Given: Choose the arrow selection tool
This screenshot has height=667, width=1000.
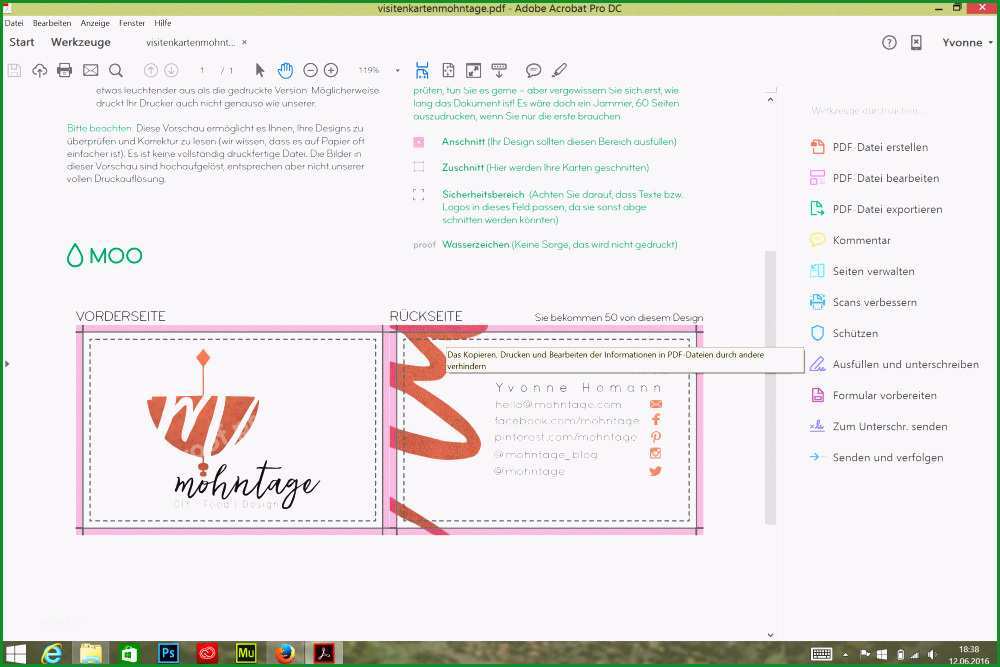Looking at the screenshot, I should 260,70.
